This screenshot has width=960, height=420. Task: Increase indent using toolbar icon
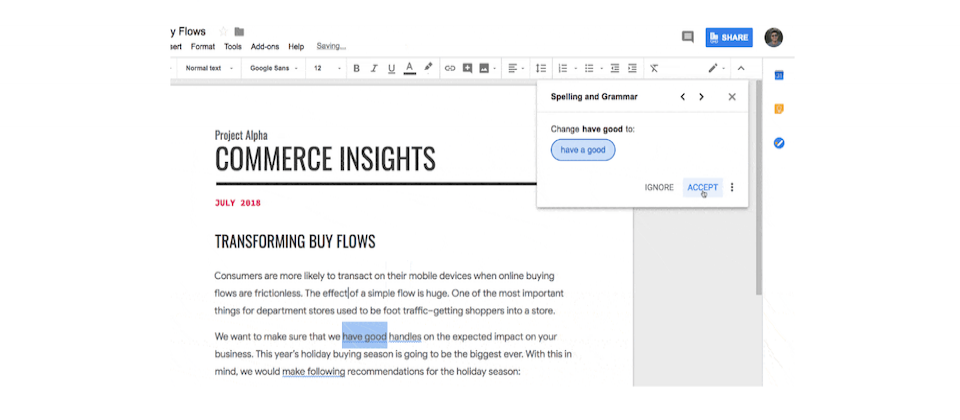(x=633, y=68)
